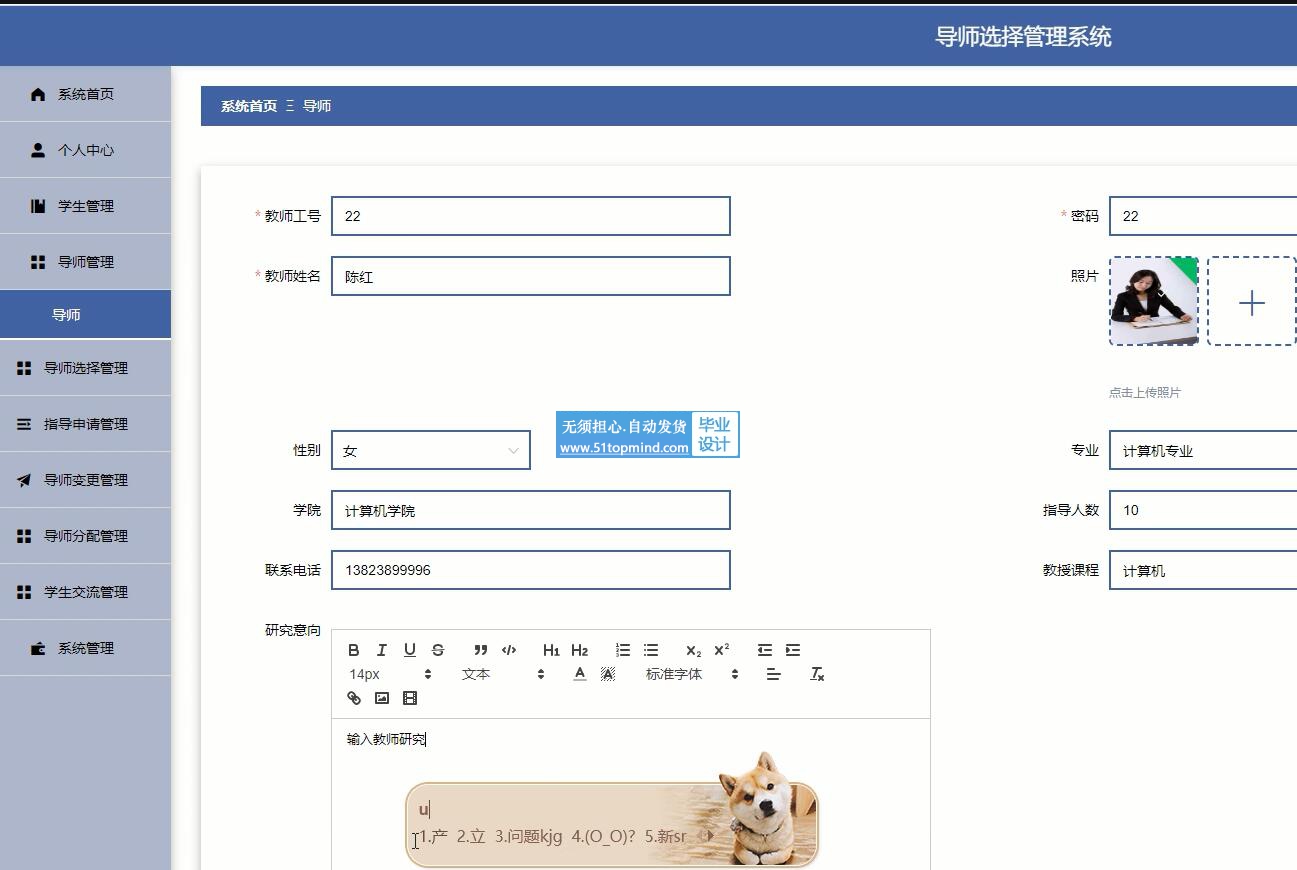This screenshot has height=870, width=1297.
Task: Insert a blockquote in the editor
Action: point(481,650)
